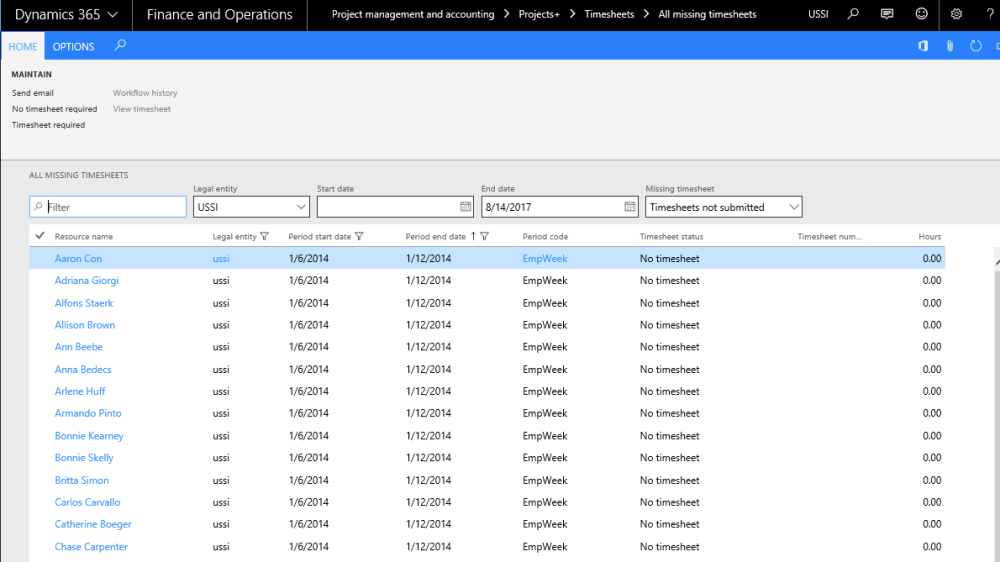Open the Start date calendar picker
The width and height of the screenshot is (1000, 562).
point(465,207)
